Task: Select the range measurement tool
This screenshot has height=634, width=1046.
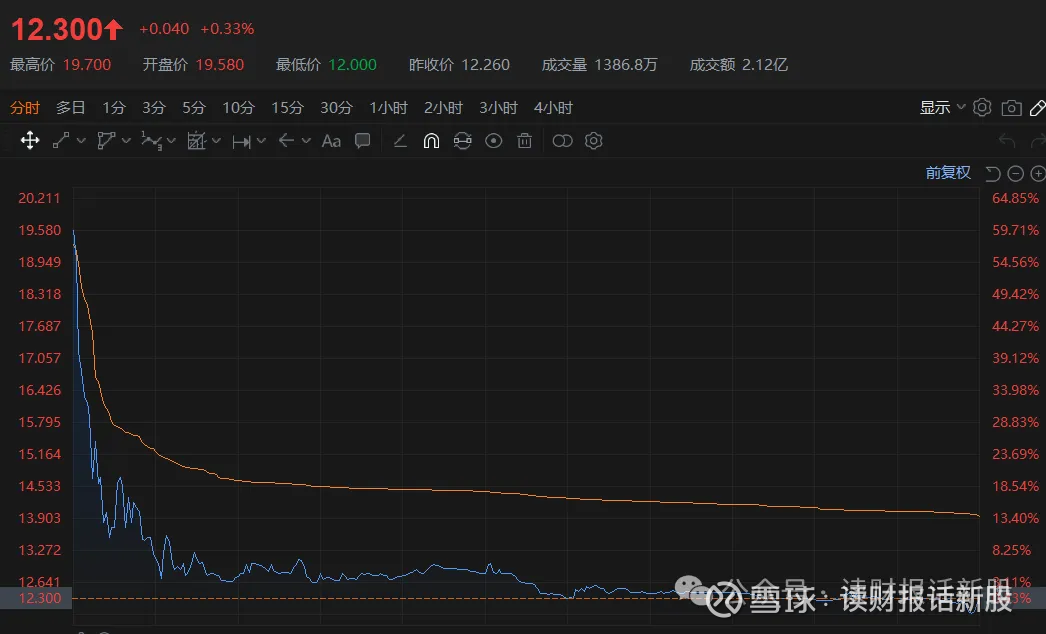Action: click(241, 141)
